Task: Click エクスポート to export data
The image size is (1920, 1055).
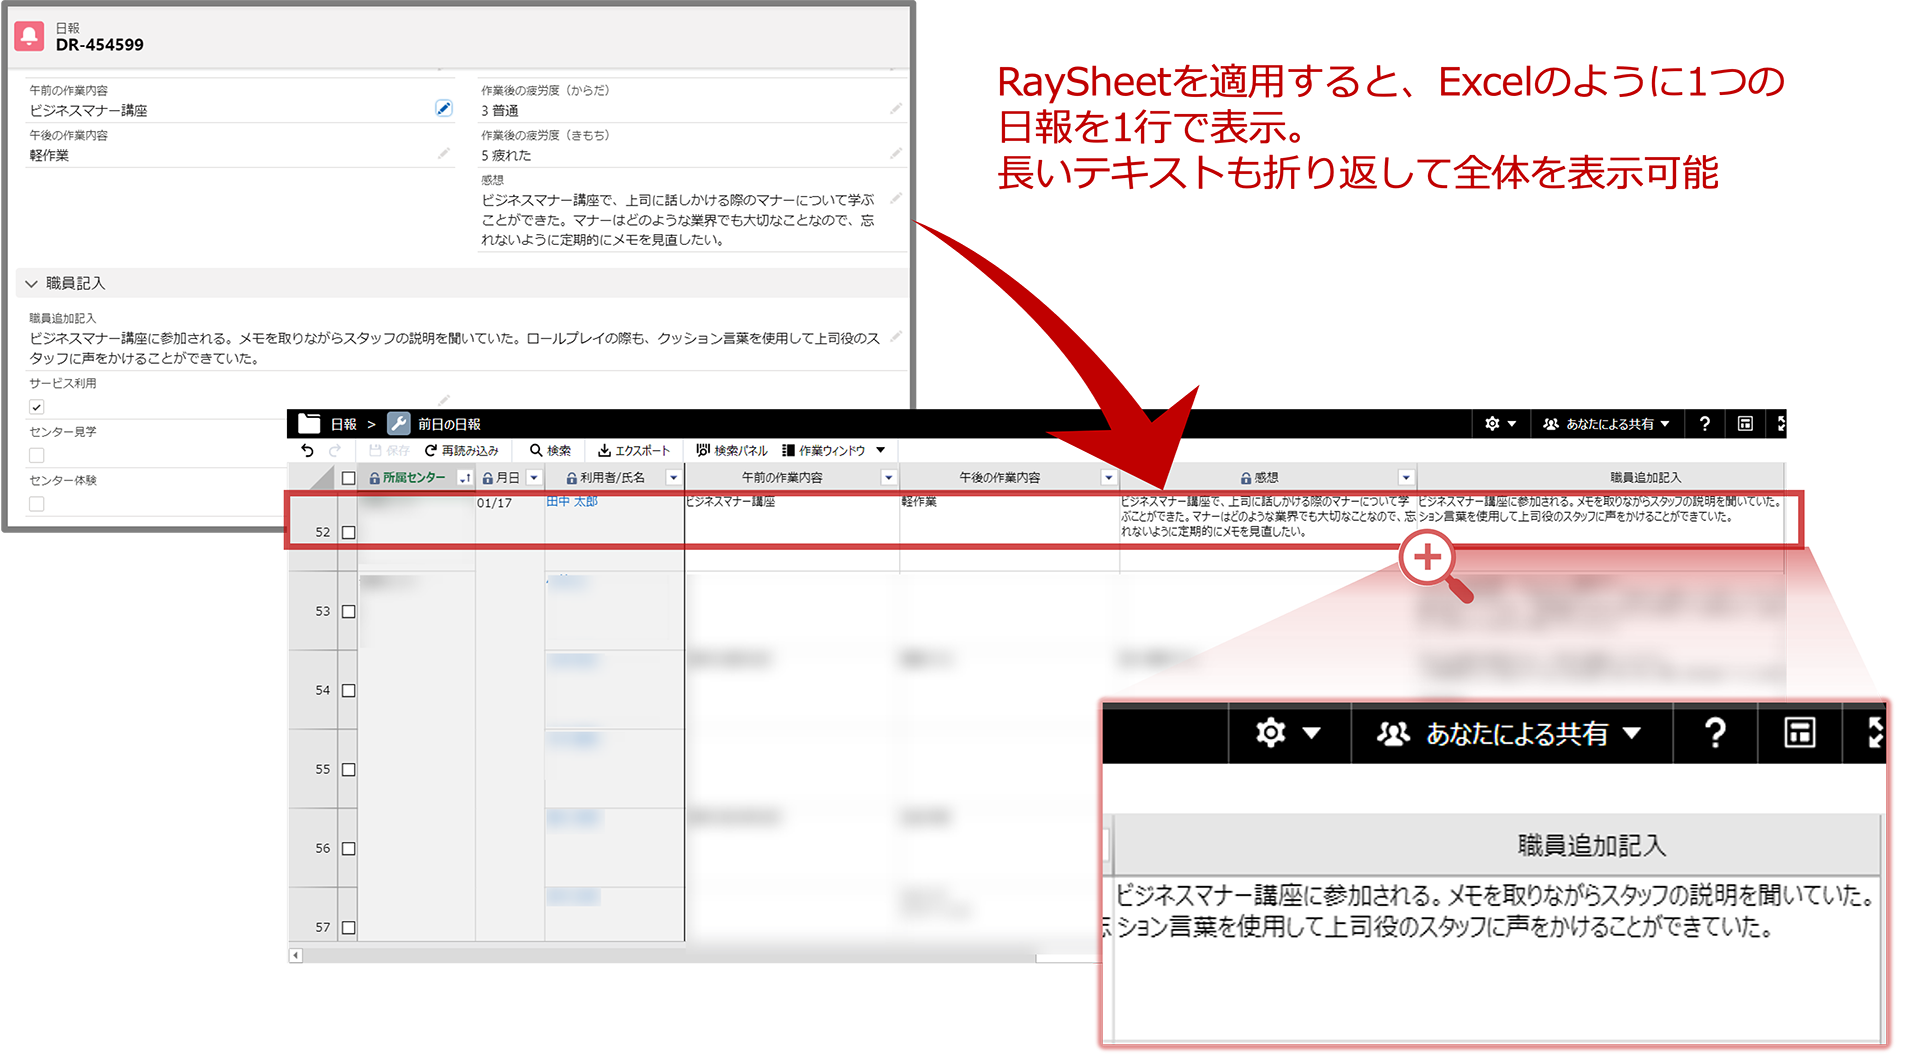Action: (x=634, y=451)
